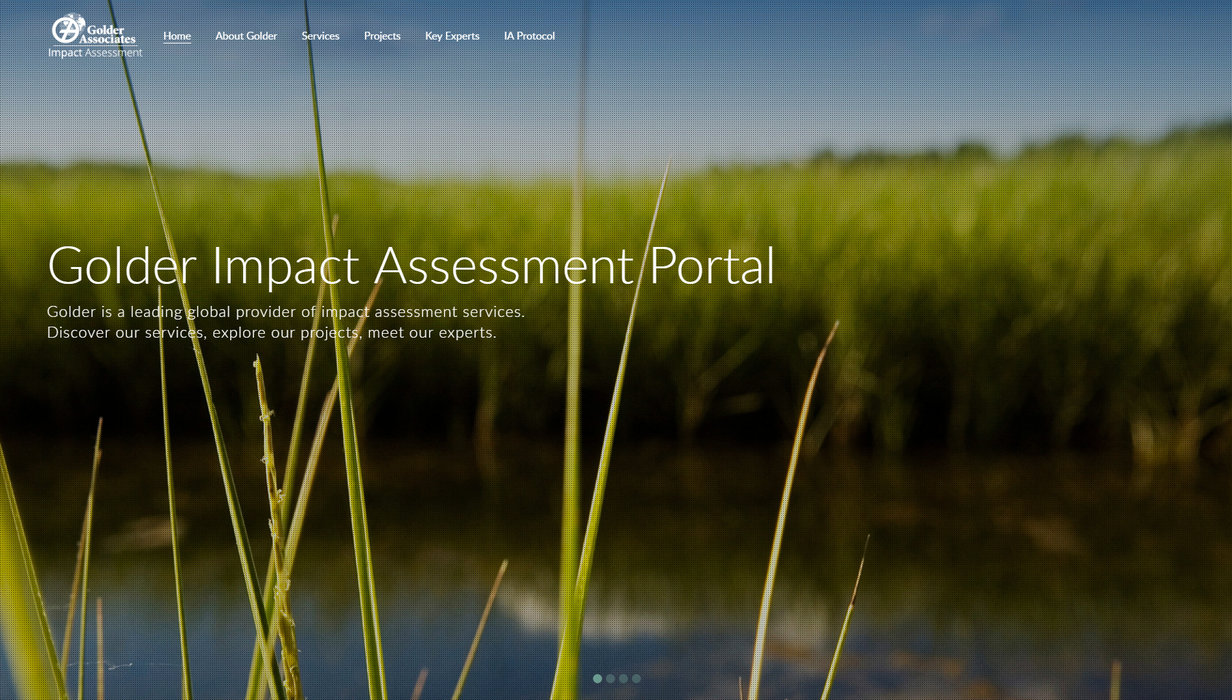This screenshot has width=1232, height=700.
Task: Select IA Protocol in navigation bar
Action: tap(529, 36)
